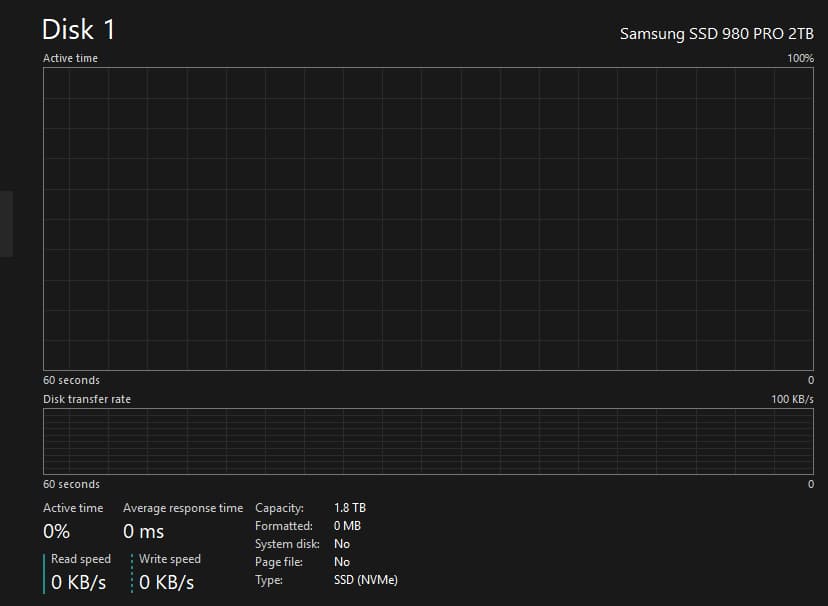Screen dimensions: 828x606
Task: Click the Type SSD (NVMe) label
Action: [x=365, y=579]
